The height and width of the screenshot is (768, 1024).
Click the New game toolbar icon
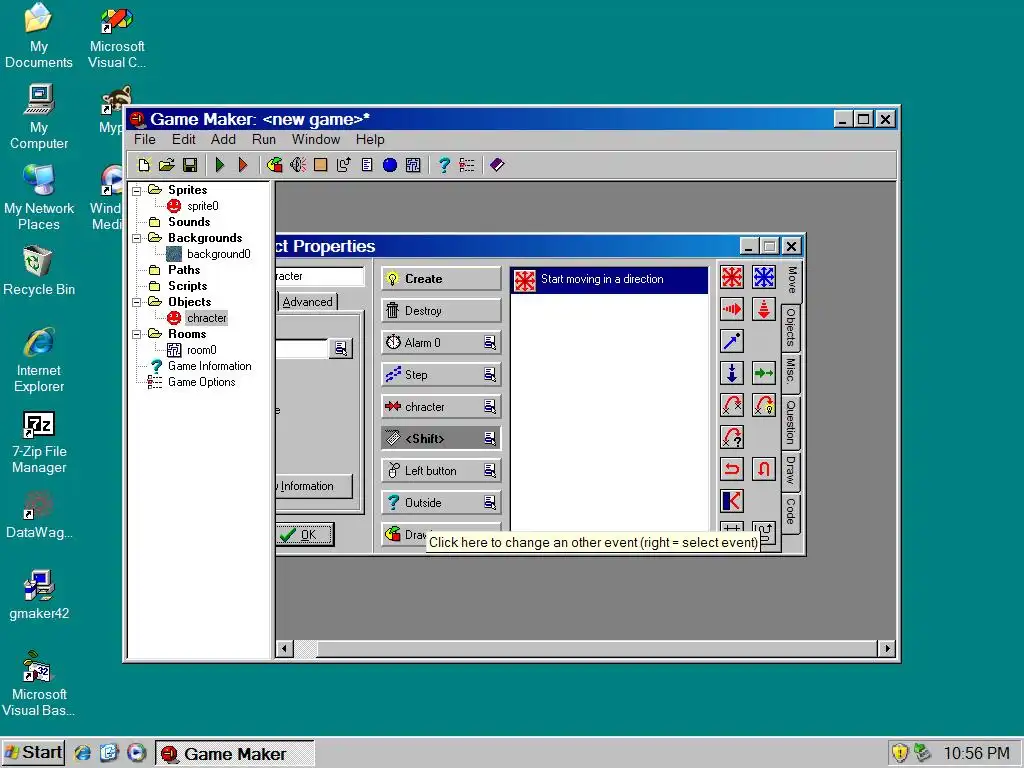pos(144,165)
